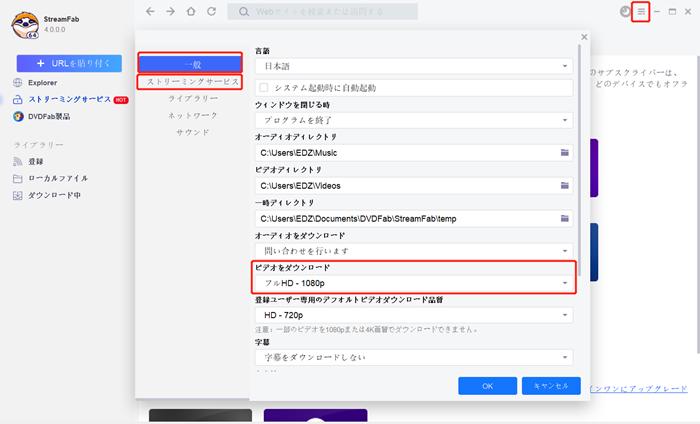The width and height of the screenshot is (700, 424).
Task: Click the Explorer globe icon
Action: pos(18,83)
